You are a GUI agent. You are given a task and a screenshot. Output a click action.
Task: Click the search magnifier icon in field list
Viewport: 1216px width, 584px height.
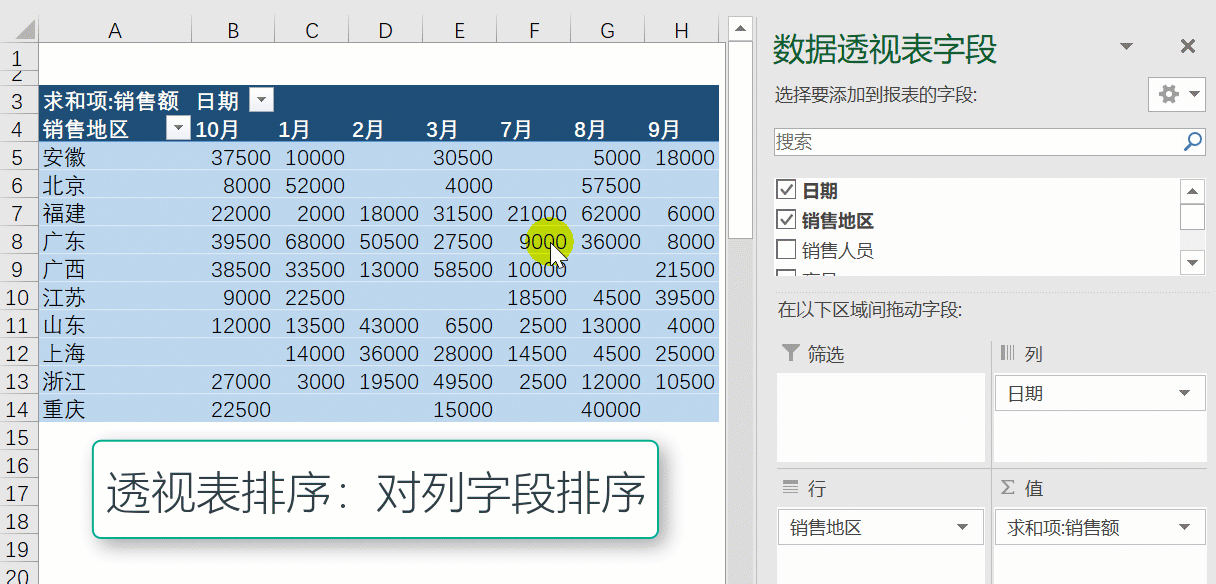[1193, 142]
